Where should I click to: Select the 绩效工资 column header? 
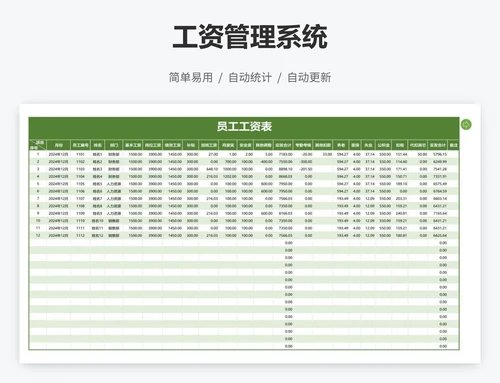[x=173, y=145]
